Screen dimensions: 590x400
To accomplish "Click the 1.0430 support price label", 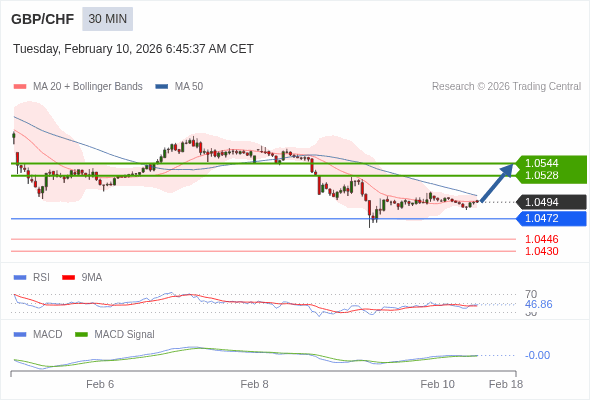I will 541,251.
